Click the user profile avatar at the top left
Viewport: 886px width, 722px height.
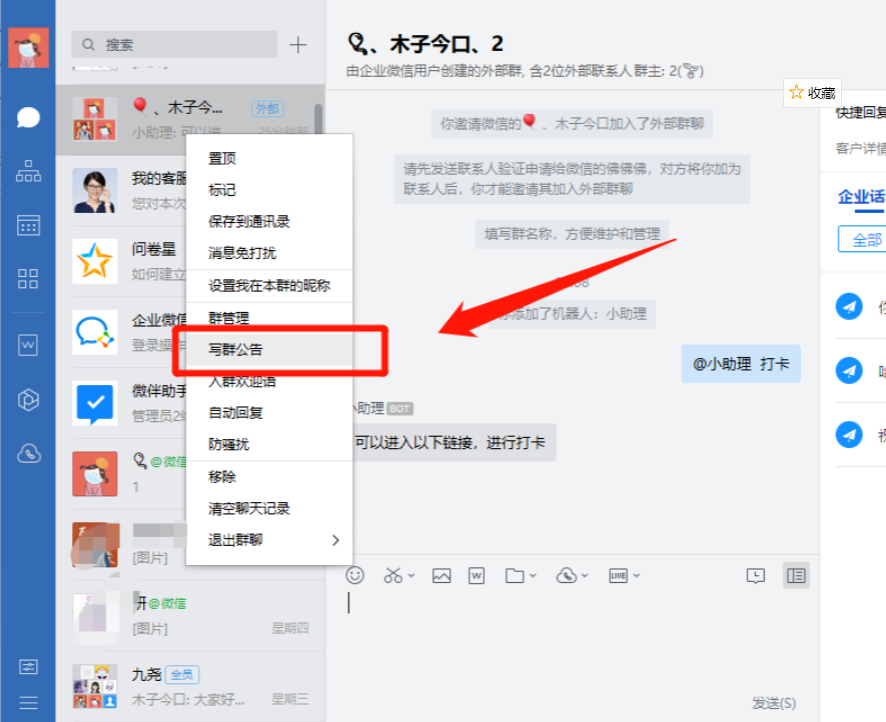click(28, 47)
